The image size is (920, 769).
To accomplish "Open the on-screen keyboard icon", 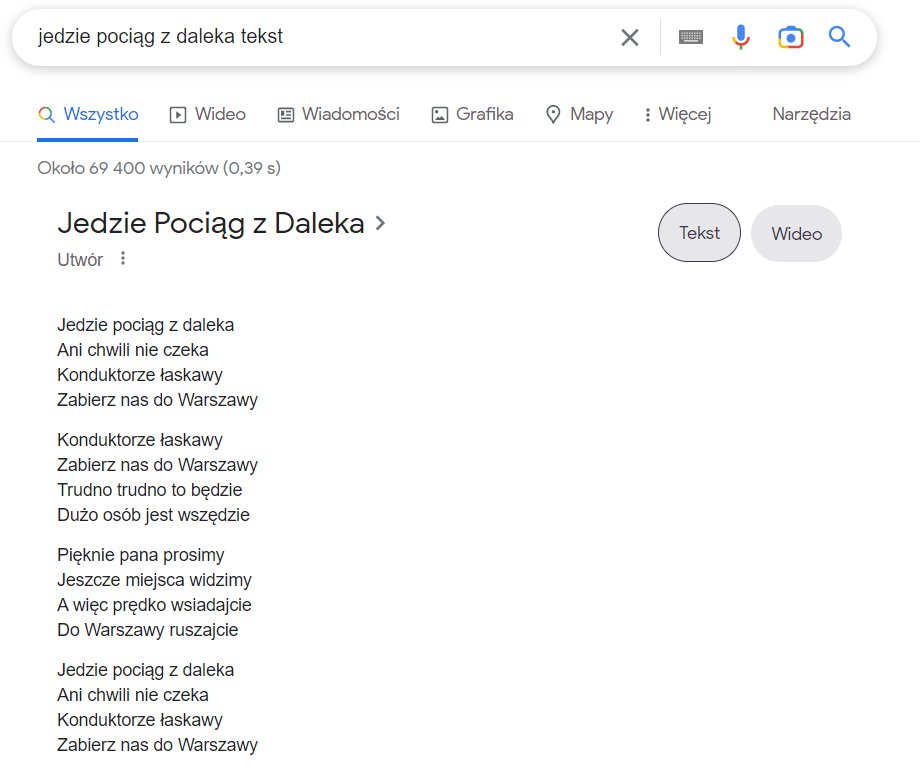I will (x=691, y=37).
